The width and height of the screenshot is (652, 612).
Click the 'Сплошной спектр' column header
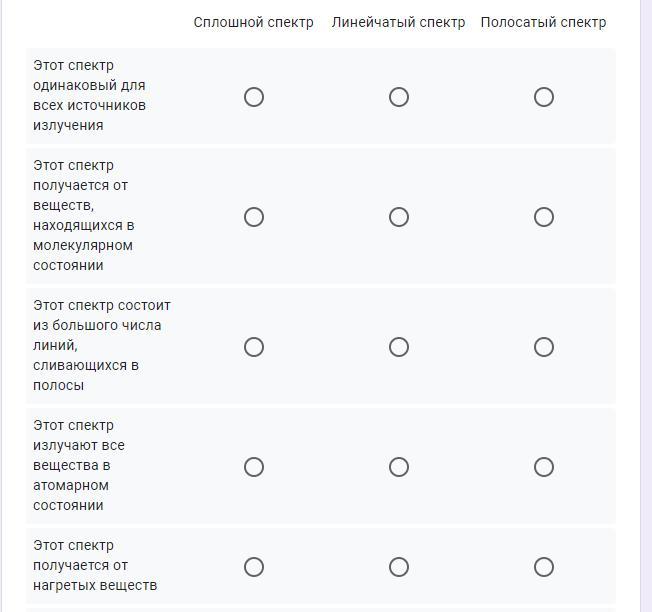click(x=254, y=22)
